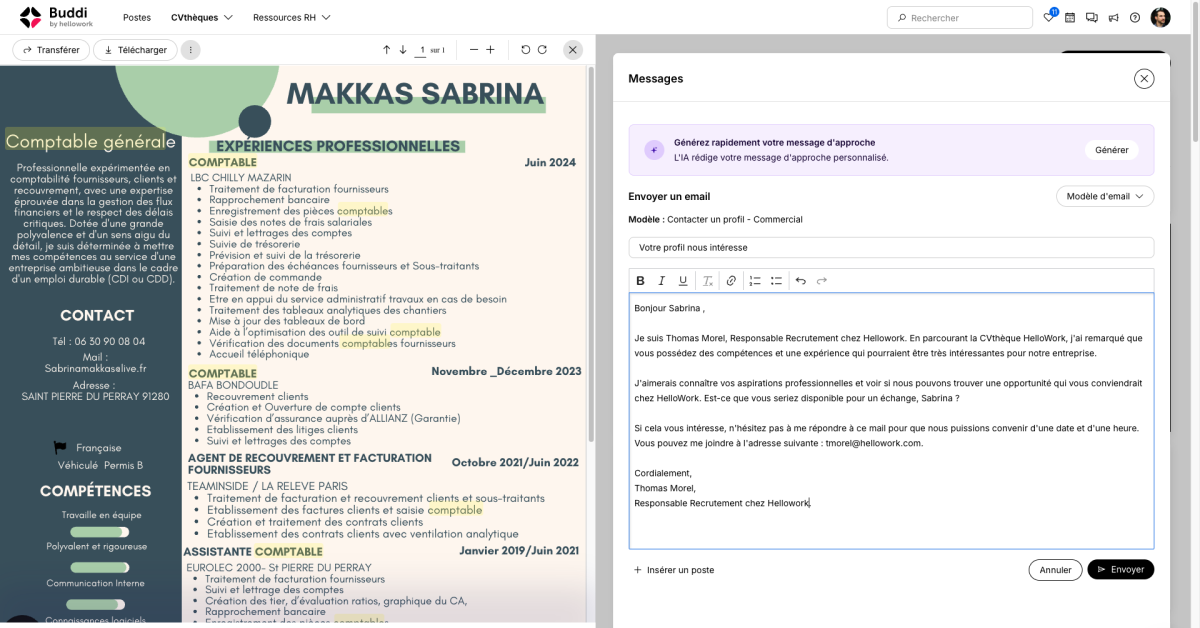
Task: Go to next CV page arrow
Action: click(x=403, y=50)
